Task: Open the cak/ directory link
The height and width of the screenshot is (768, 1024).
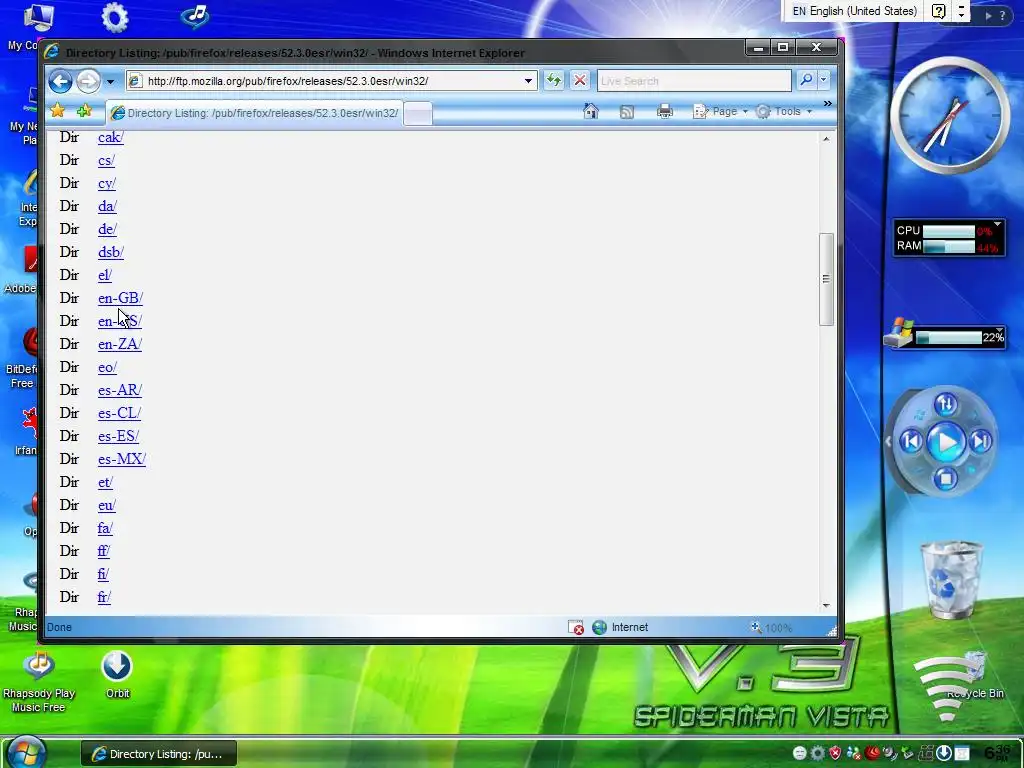Action: coord(110,137)
